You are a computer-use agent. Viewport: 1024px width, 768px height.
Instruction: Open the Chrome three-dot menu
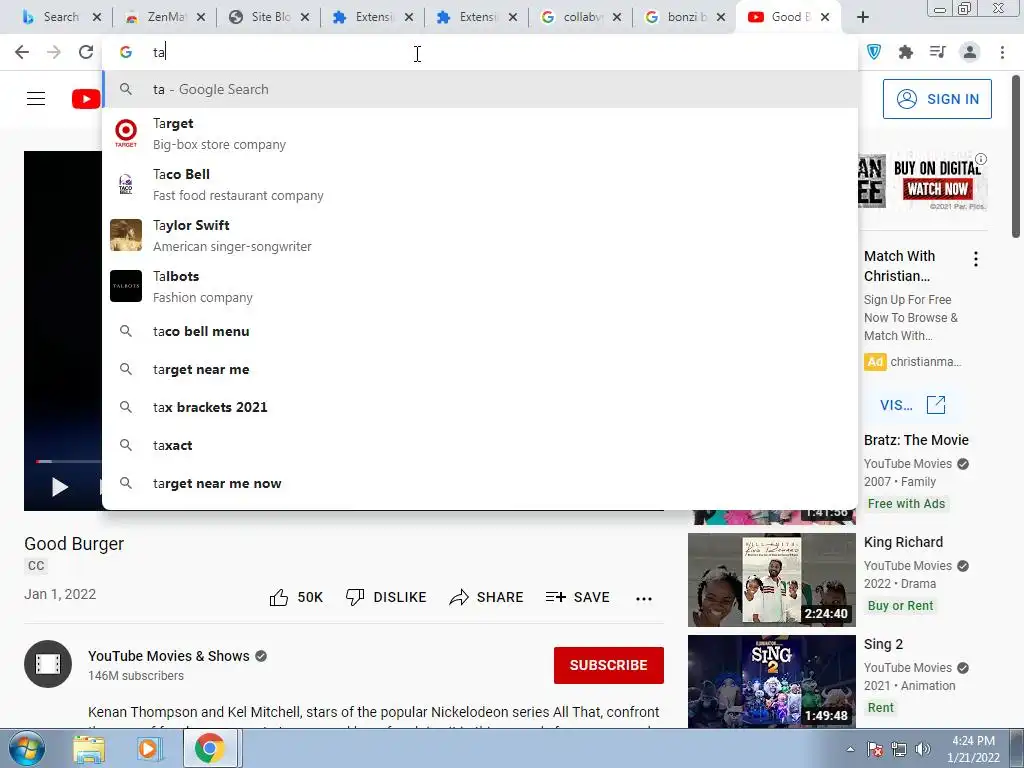[1002, 52]
